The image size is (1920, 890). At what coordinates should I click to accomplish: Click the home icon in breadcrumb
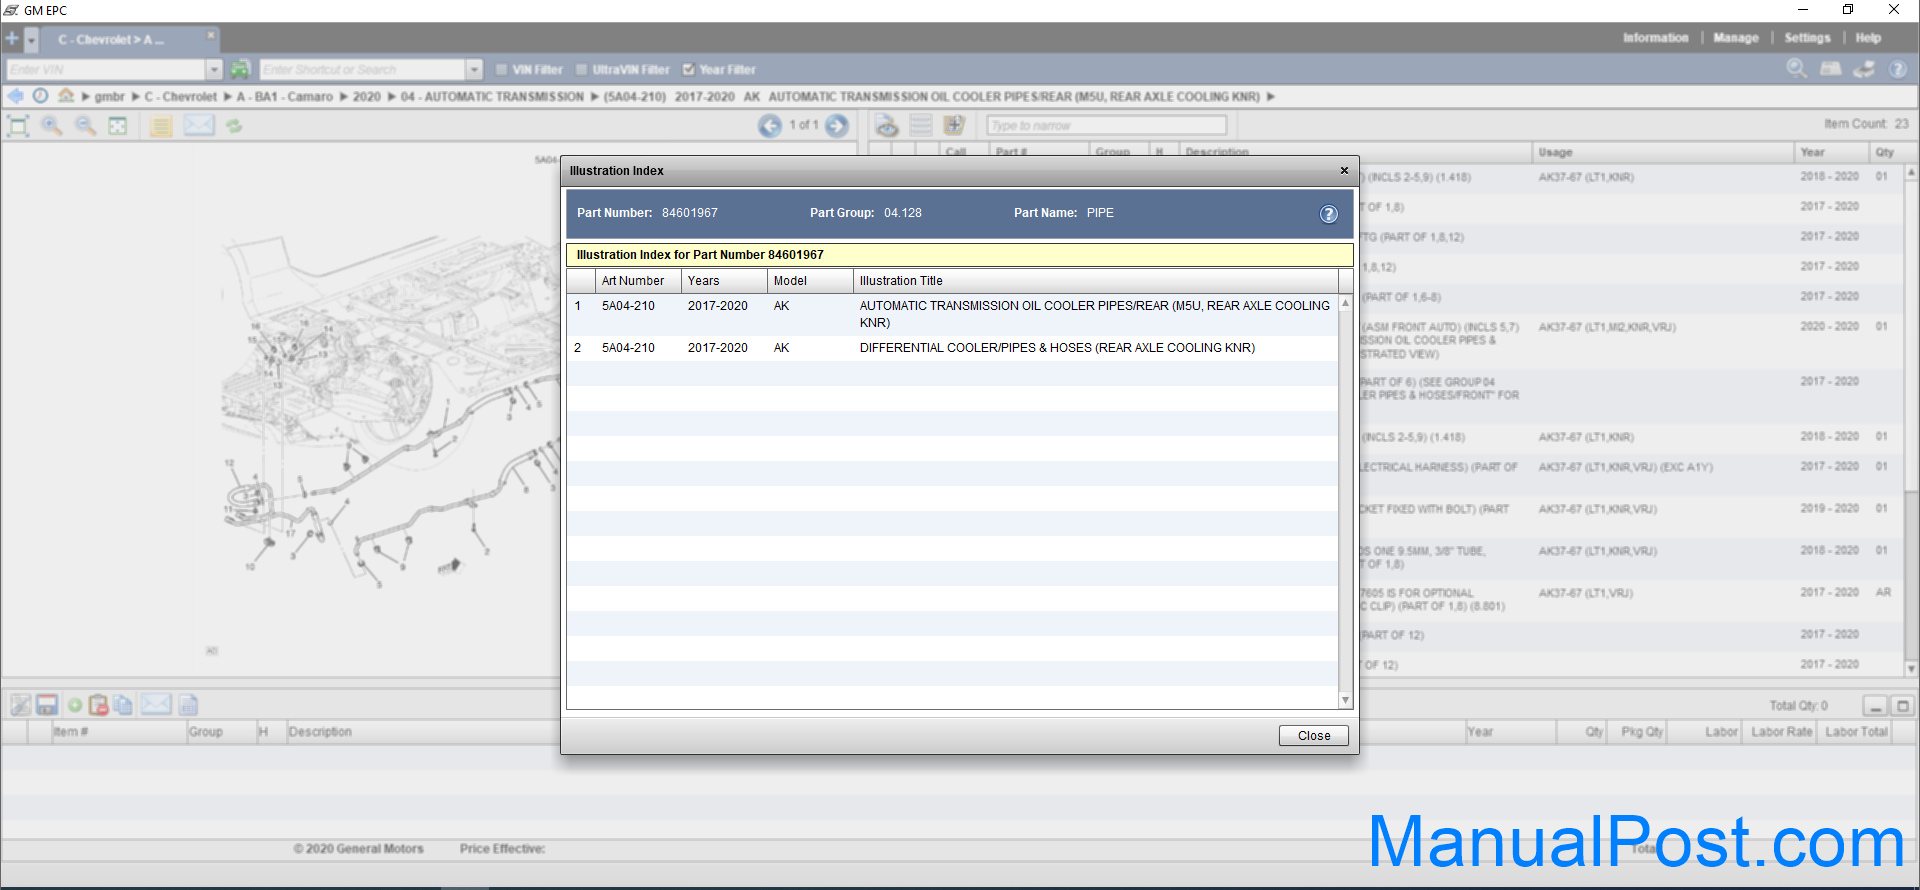point(66,96)
